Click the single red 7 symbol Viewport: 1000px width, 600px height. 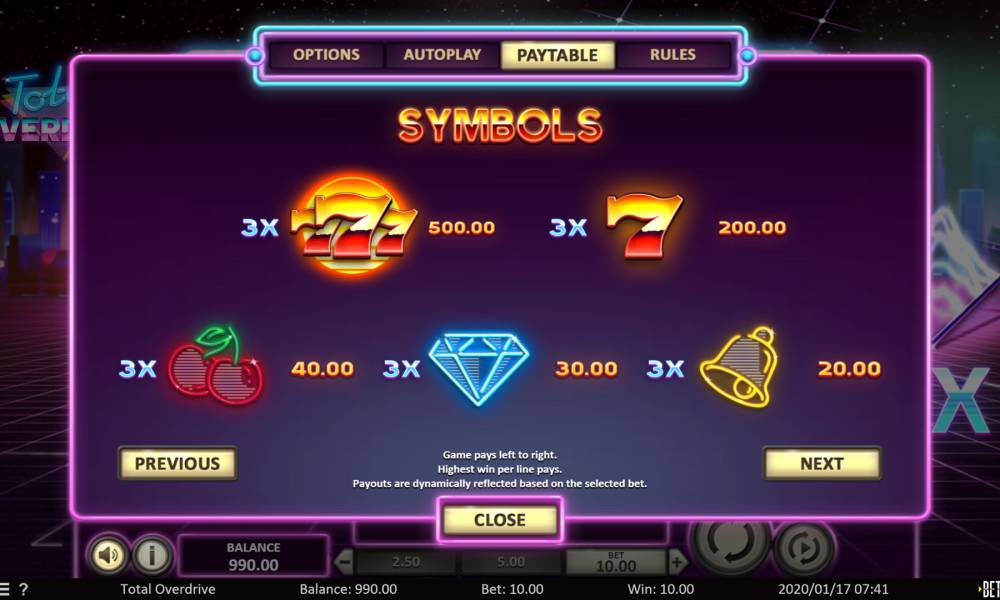(x=644, y=226)
